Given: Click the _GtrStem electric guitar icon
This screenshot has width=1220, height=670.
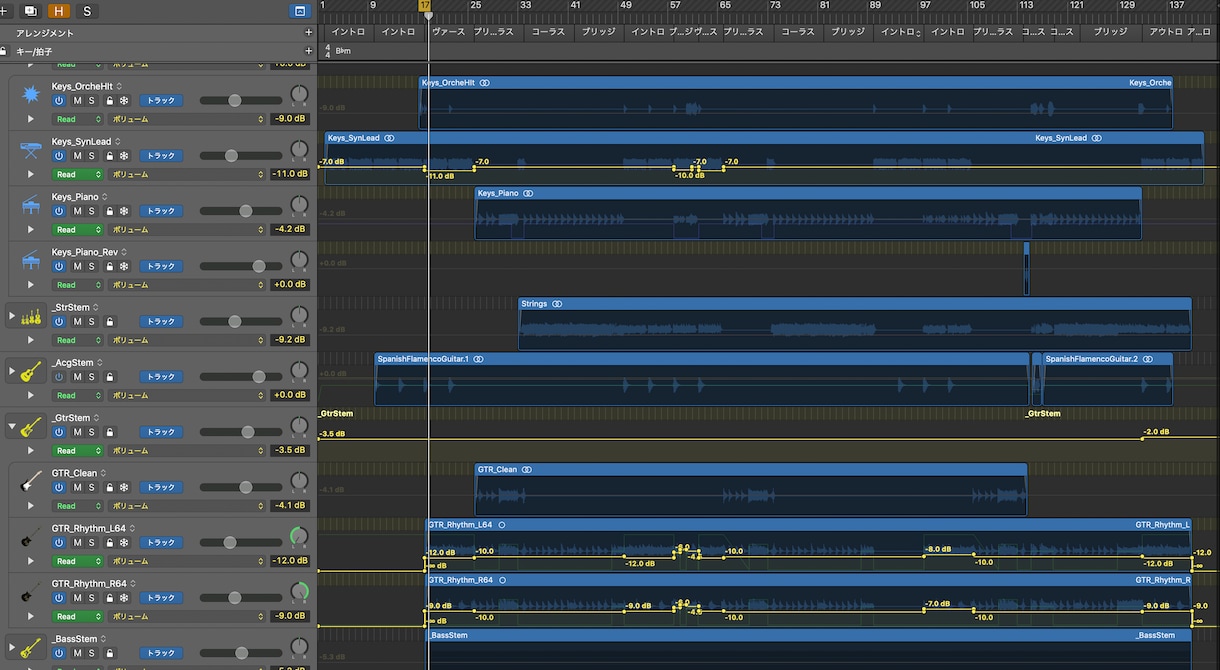Looking at the screenshot, I should (x=31, y=426).
